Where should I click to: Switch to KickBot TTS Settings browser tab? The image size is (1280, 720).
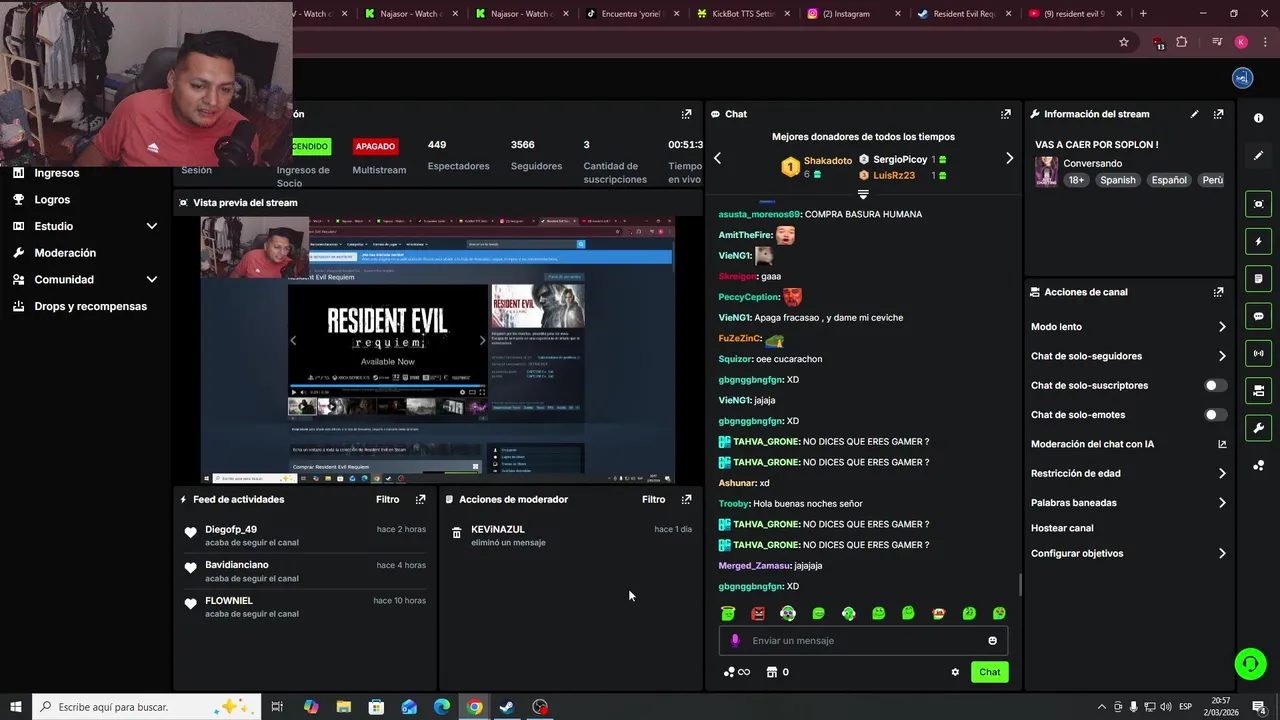(x=743, y=14)
